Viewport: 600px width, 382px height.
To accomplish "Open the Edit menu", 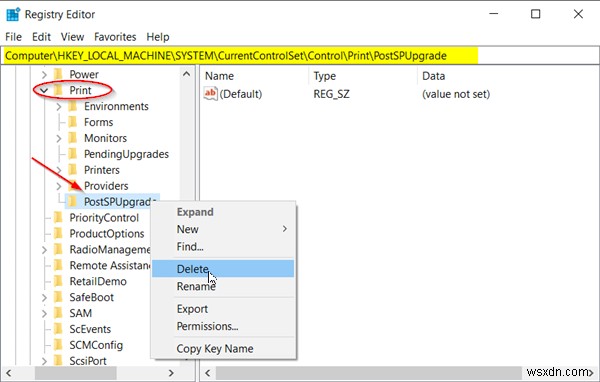I will tap(41, 37).
